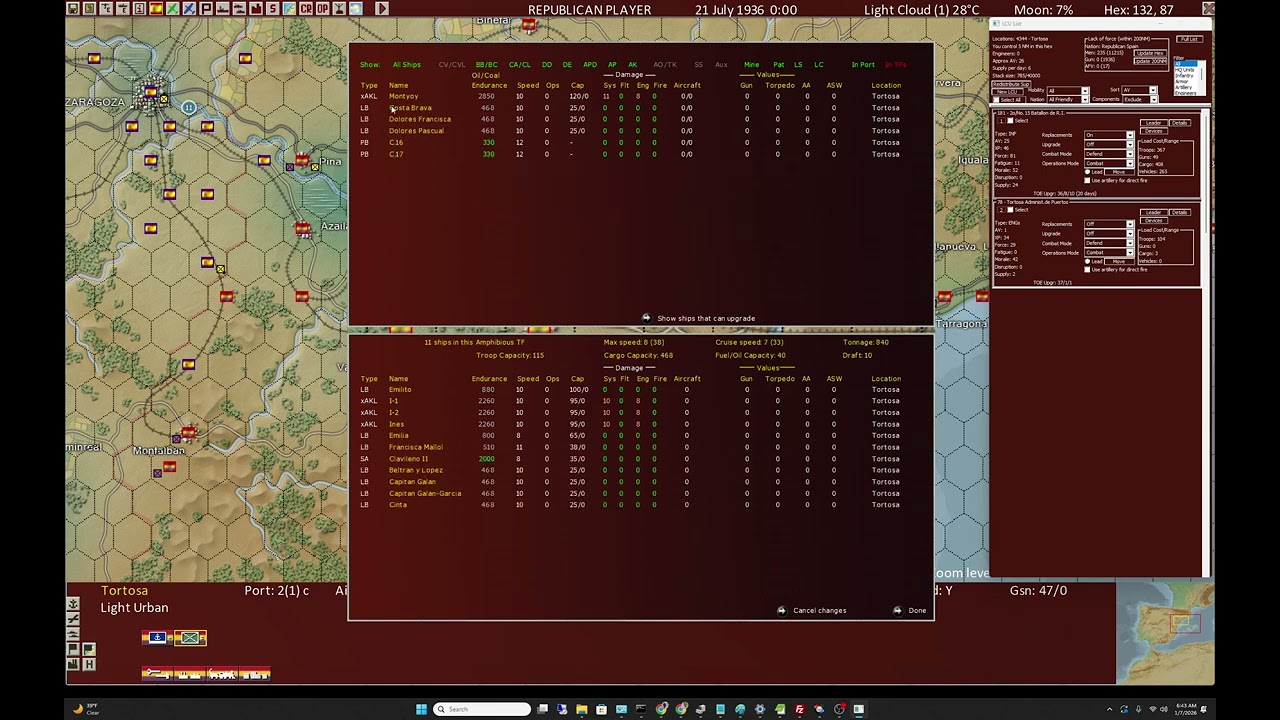This screenshot has width=1280, height=720.
Task: Enable direct fire artillery for unit 78
Action: [x=1087, y=269]
